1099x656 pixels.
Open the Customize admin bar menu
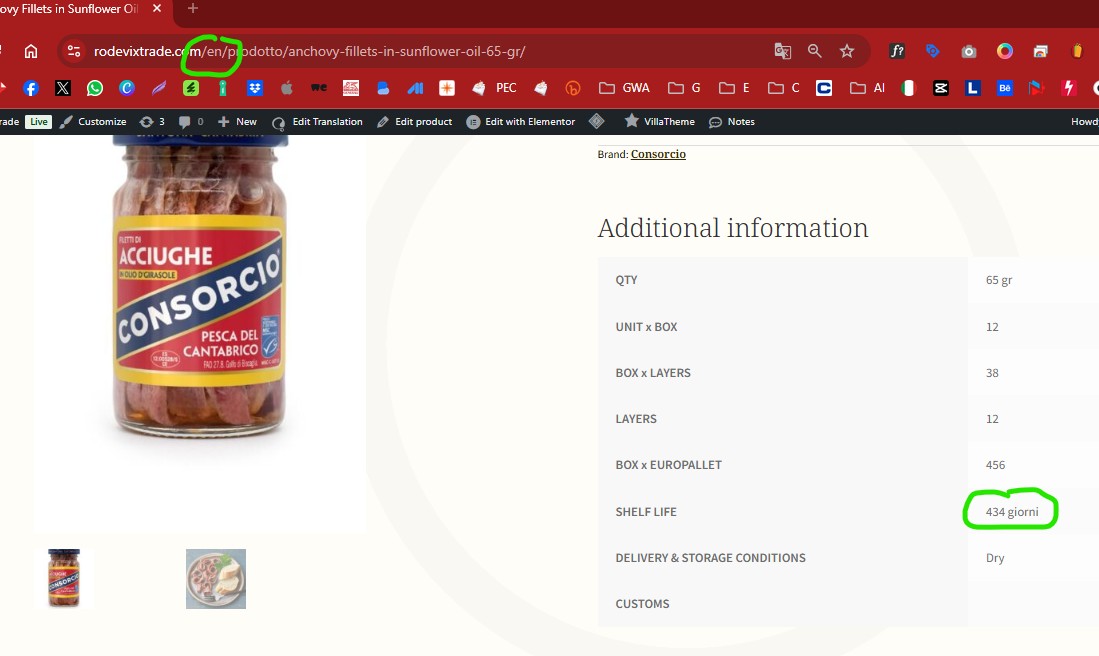[x=93, y=121]
